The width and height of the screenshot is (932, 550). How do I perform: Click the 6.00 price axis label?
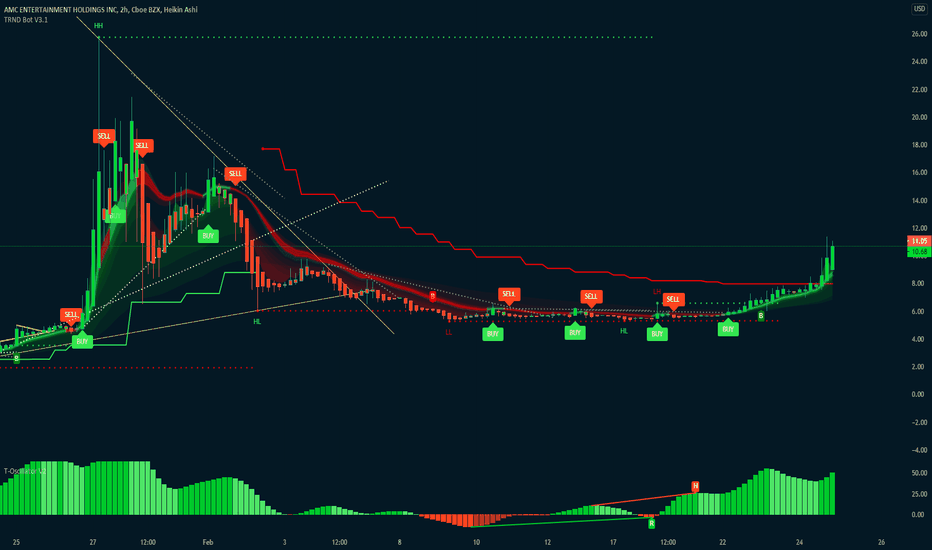[919, 312]
